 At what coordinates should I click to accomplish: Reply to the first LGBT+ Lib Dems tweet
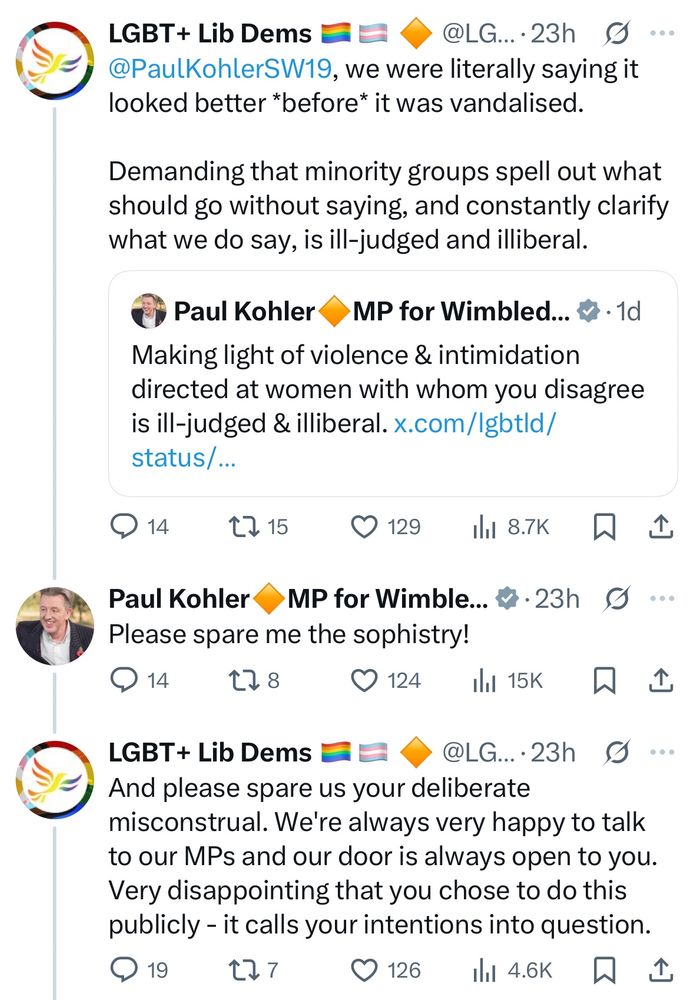(123, 527)
